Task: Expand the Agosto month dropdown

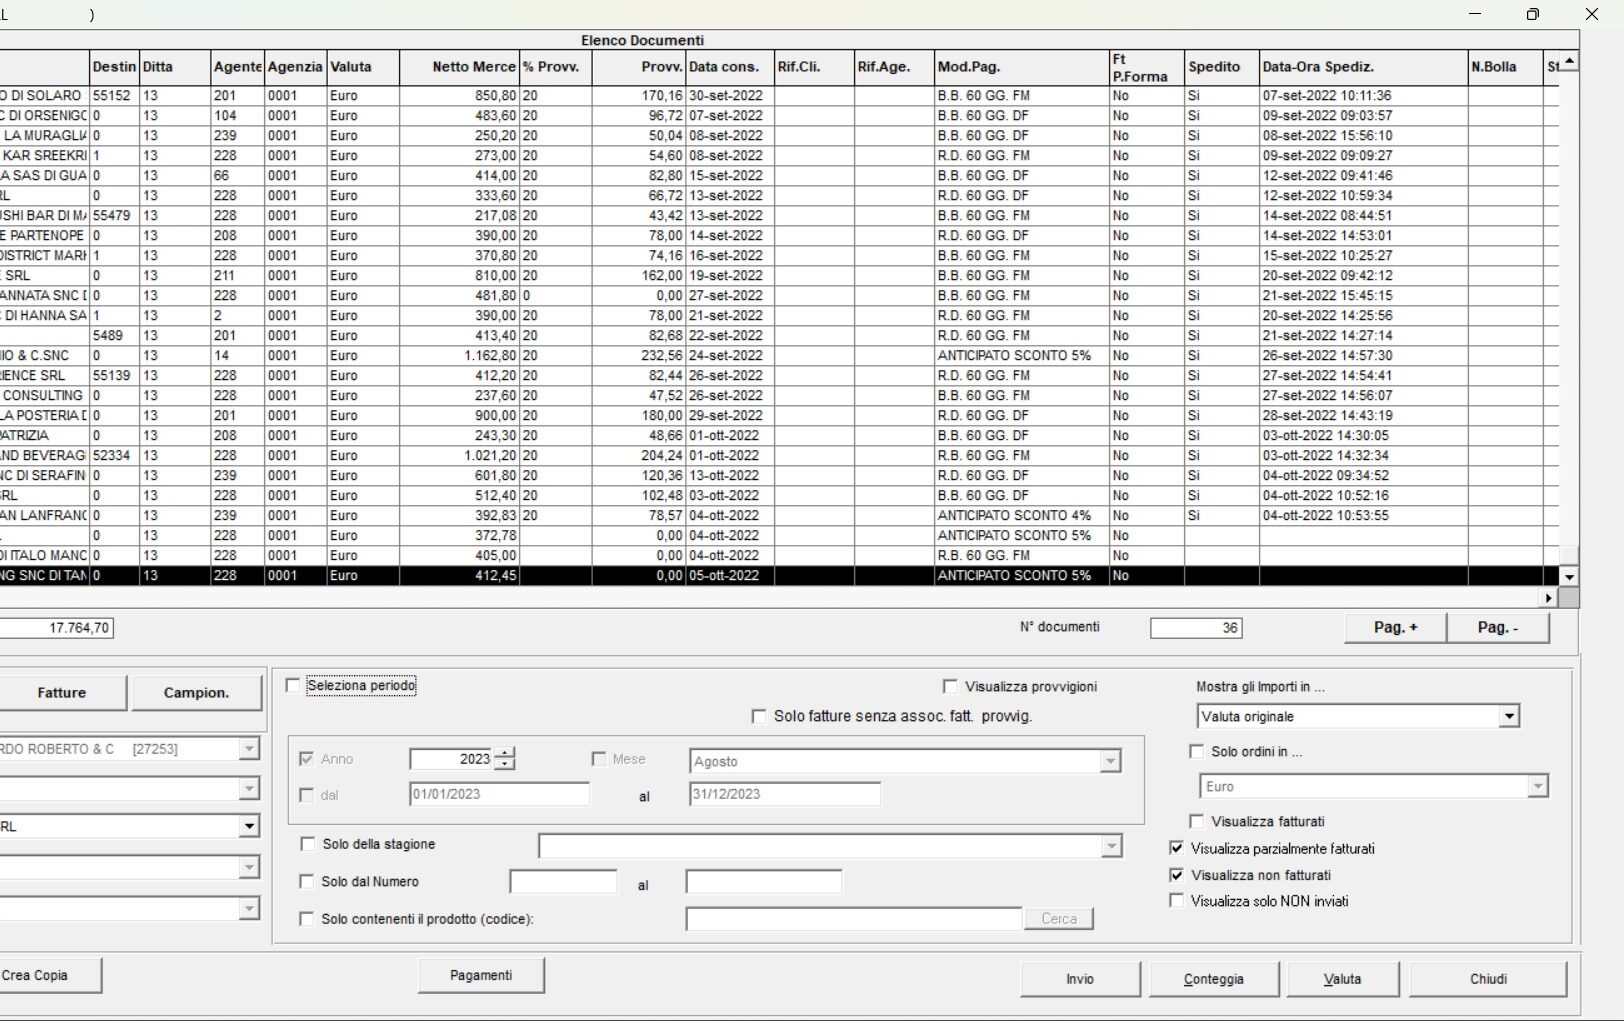Action: tap(1110, 761)
